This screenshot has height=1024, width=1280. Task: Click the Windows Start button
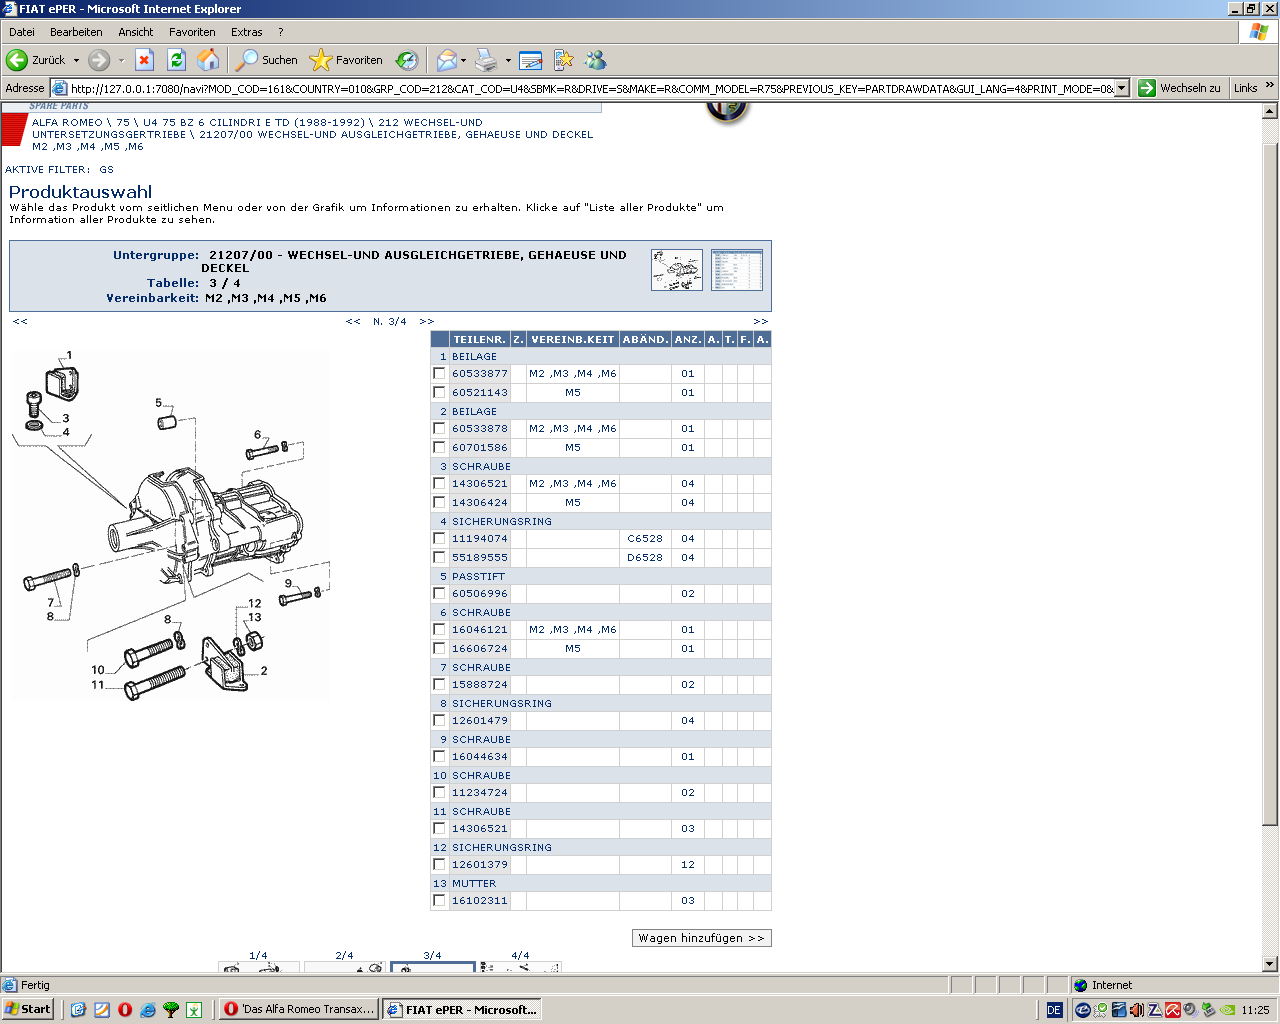tap(28, 1010)
